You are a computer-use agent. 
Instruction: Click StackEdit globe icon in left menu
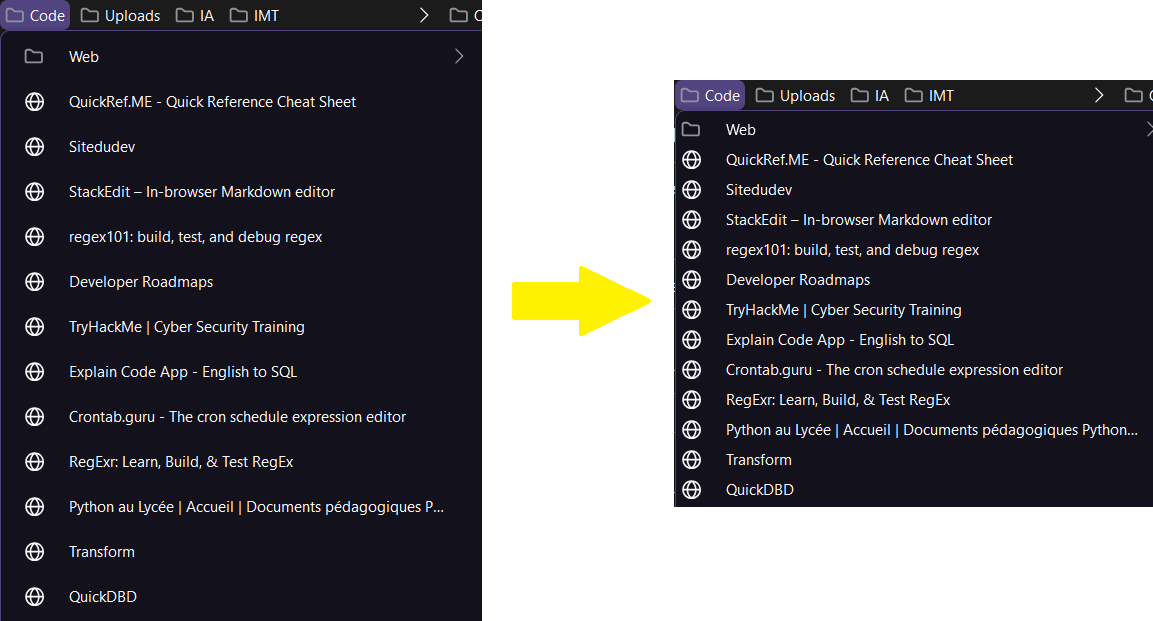(x=35, y=192)
